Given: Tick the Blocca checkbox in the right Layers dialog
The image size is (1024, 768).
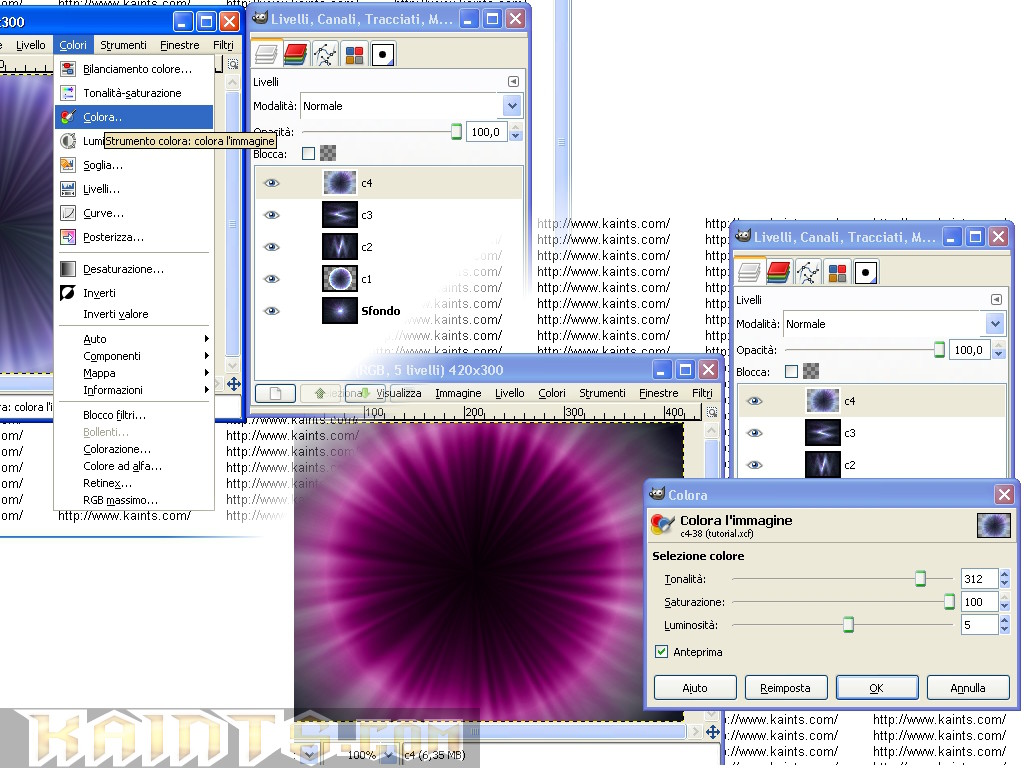Looking at the screenshot, I should (791, 372).
